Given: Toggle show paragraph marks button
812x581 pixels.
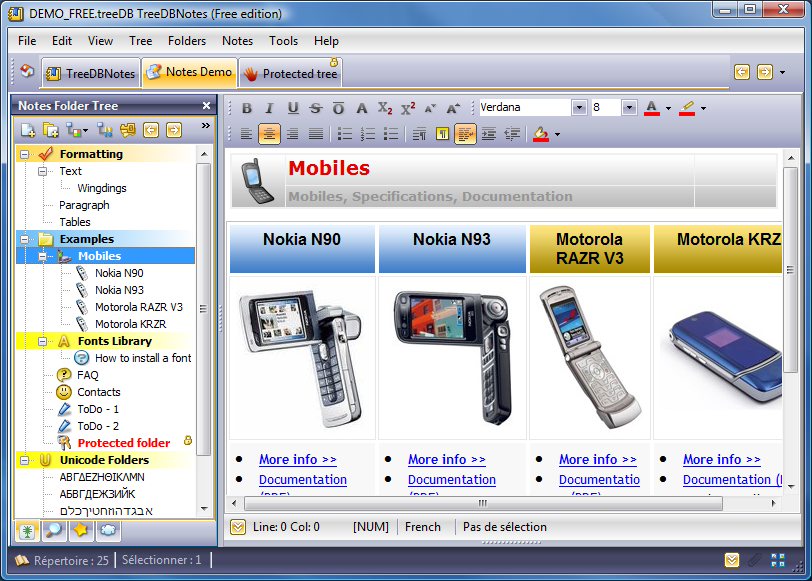Looking at the screenshot, I should pyautogui.click(x=442, y=134).
